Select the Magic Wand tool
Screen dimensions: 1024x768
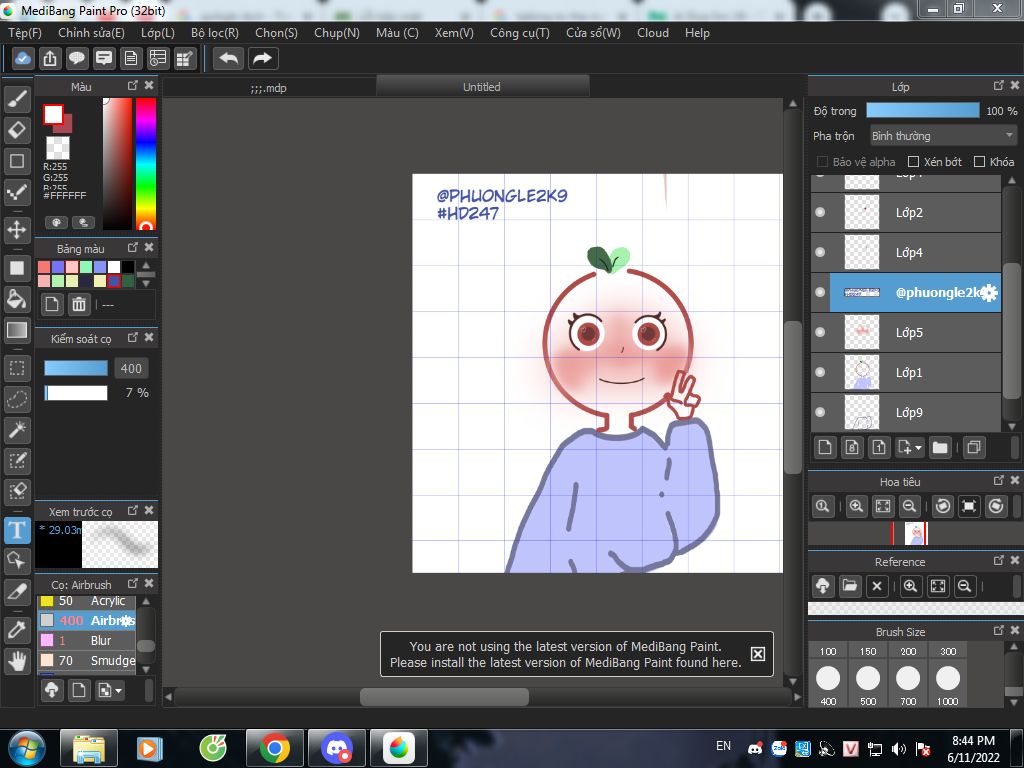pos(17,430)
